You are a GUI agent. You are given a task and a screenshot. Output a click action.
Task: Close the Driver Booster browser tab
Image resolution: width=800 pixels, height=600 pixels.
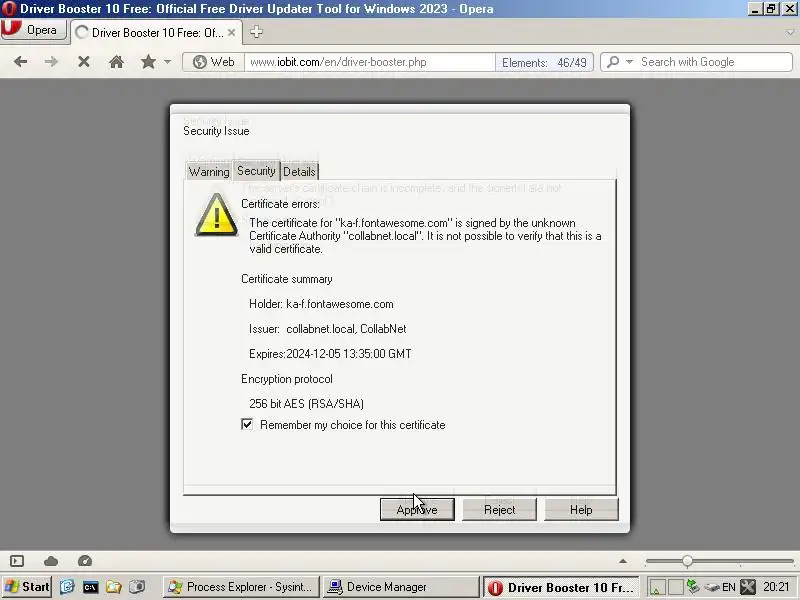tap(232, 33)
